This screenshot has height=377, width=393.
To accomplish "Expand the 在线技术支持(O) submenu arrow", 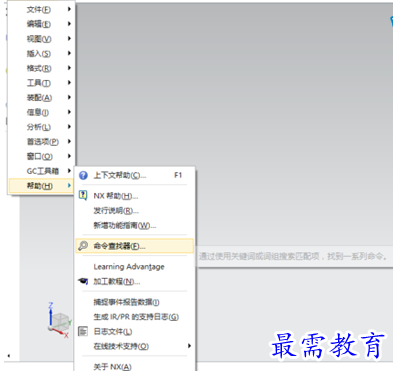I will pyautogui.click(x=189, y=346).
